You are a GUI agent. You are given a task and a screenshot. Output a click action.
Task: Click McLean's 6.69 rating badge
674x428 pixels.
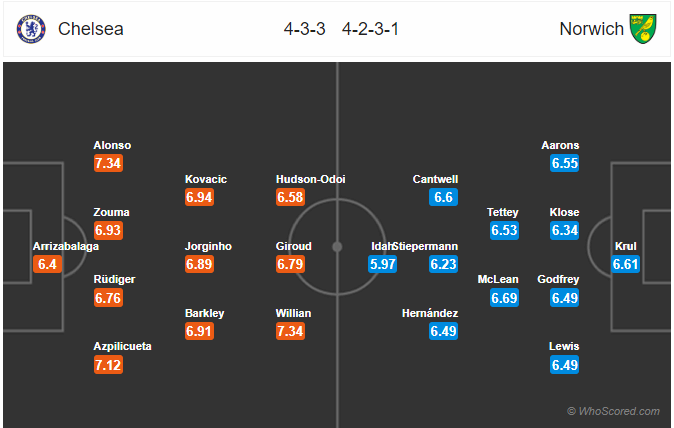504,298
